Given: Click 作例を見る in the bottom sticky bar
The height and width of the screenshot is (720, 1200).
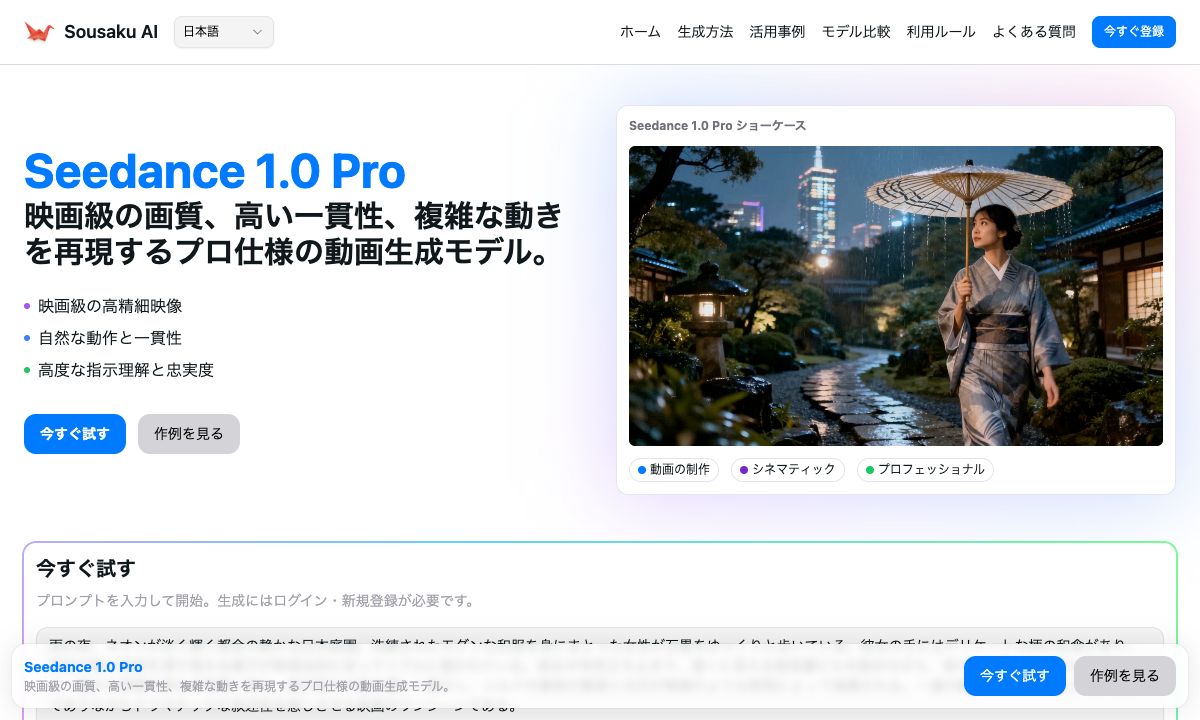Looking at the screenshot, I should pyautogui.click(x=1125, y=676).
